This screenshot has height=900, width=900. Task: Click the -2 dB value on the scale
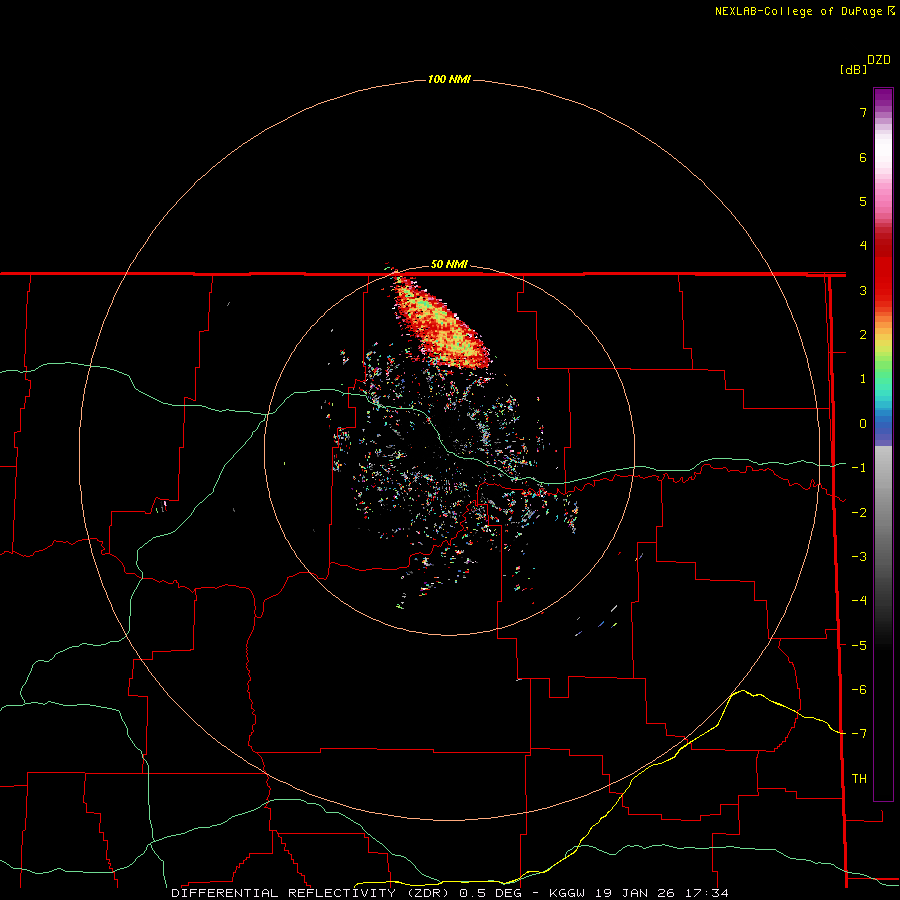[x=859, y=512]
